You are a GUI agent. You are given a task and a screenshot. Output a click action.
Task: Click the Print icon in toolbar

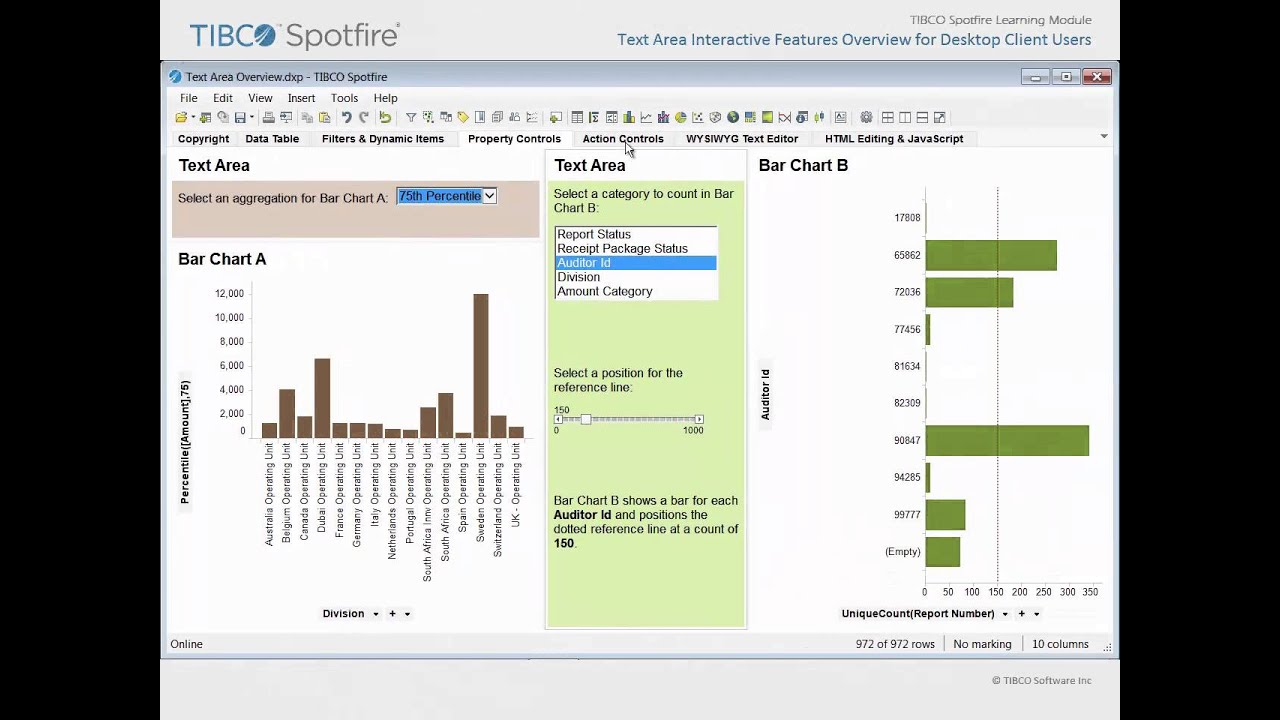coord(268,117)
